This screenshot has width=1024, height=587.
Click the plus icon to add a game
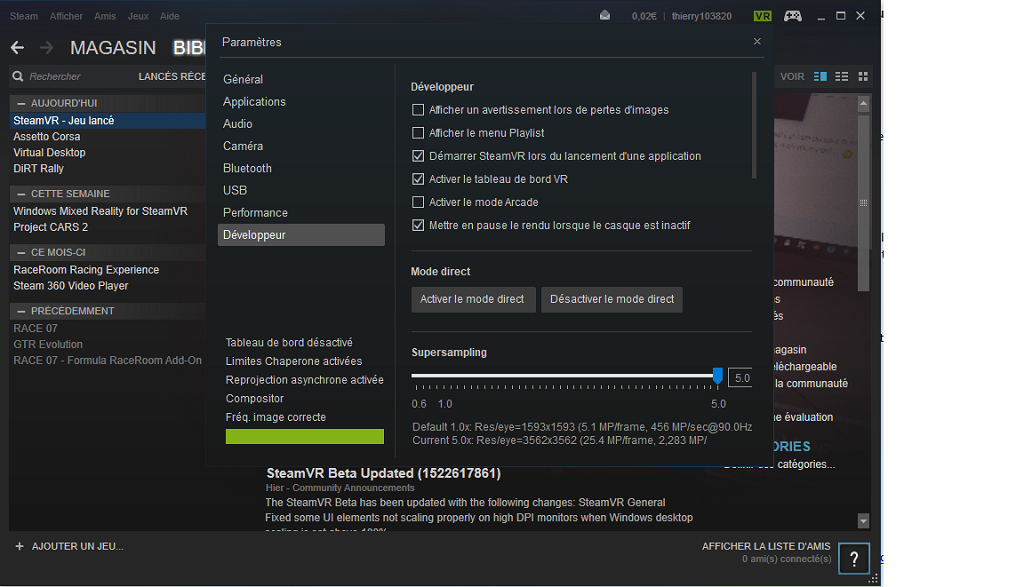19,546
